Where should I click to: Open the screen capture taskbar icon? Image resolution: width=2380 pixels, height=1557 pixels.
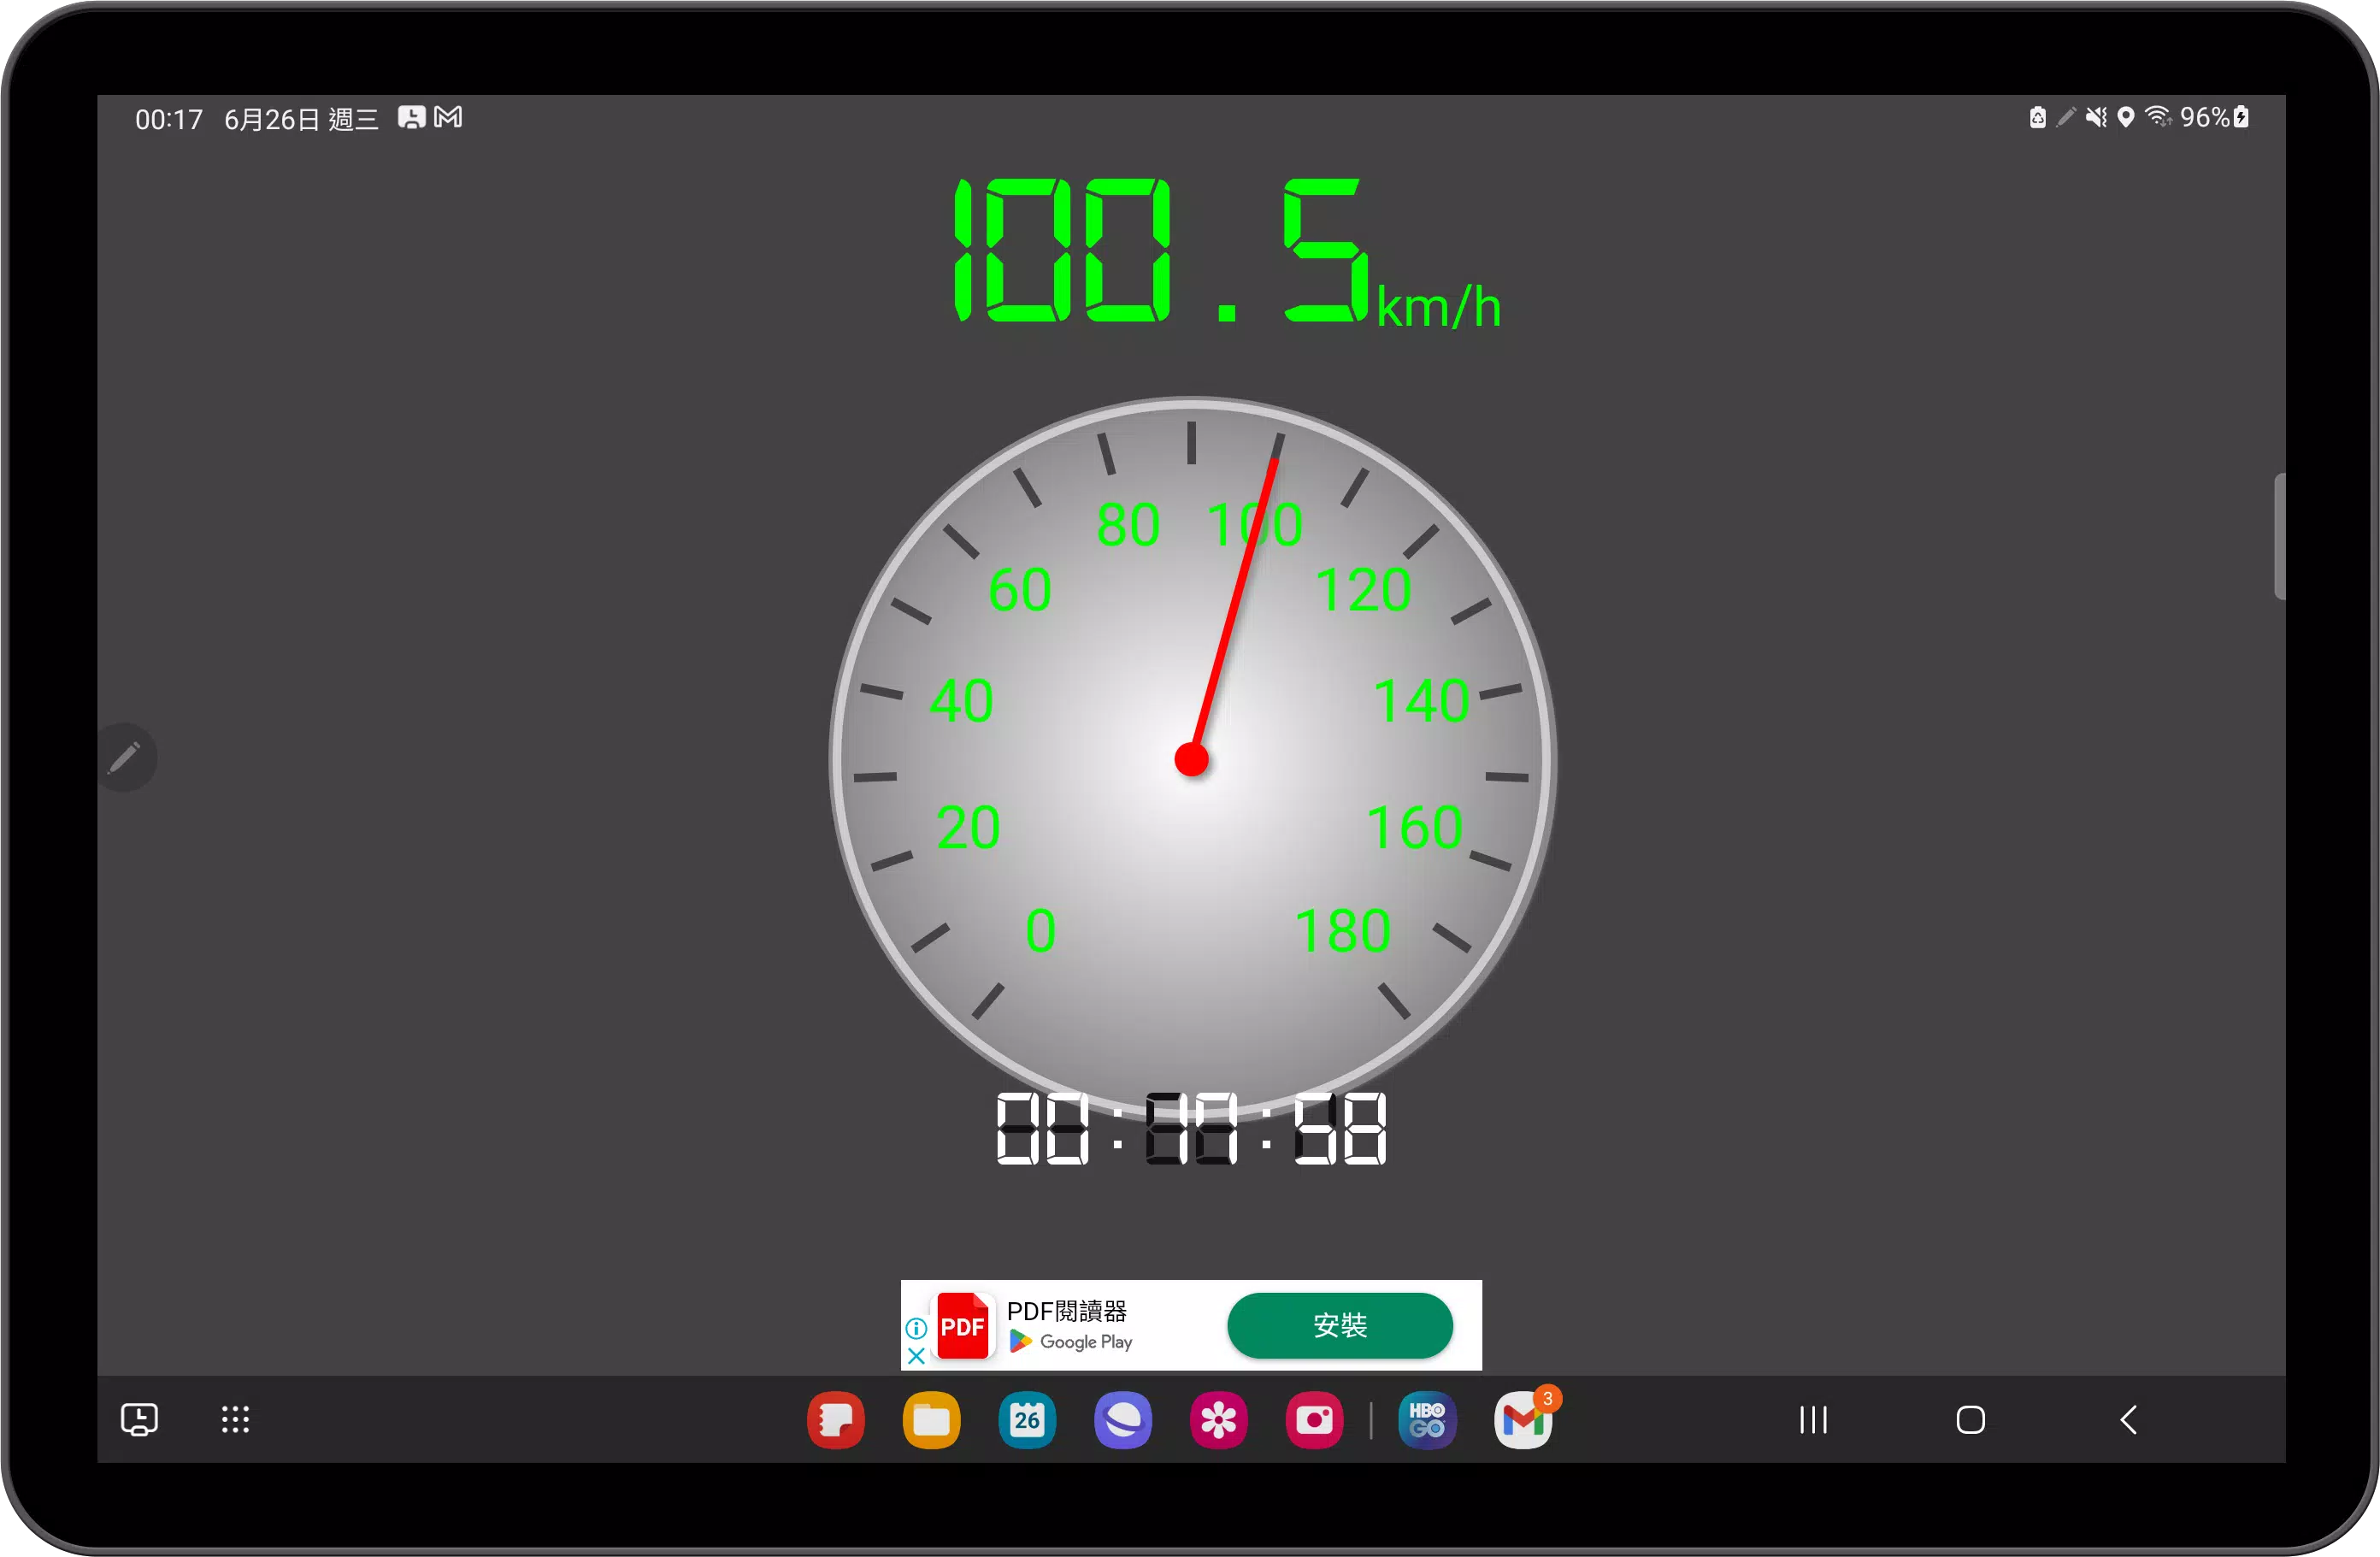tap(139, 1419)
